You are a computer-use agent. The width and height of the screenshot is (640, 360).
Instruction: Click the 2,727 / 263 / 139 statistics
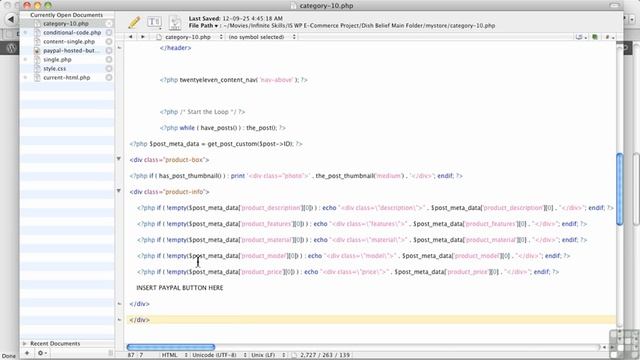click(325, 355)
